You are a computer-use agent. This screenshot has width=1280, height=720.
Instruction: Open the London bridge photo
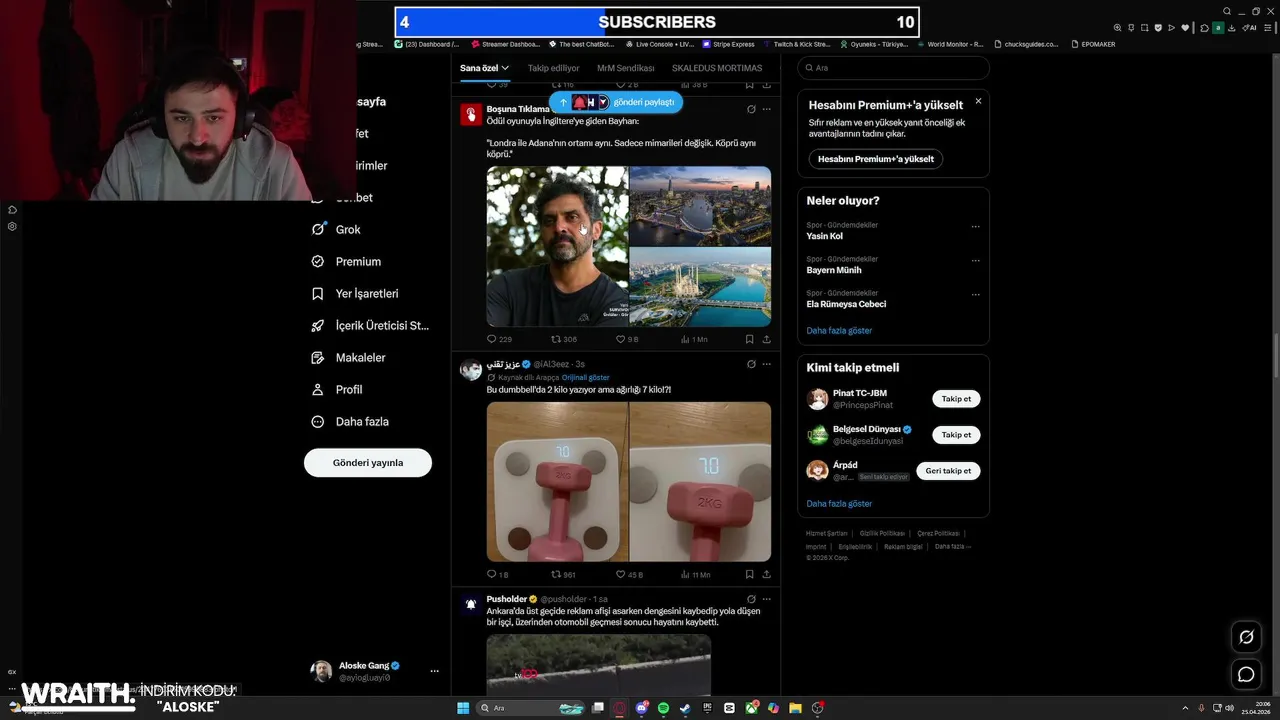click(701, 206)
